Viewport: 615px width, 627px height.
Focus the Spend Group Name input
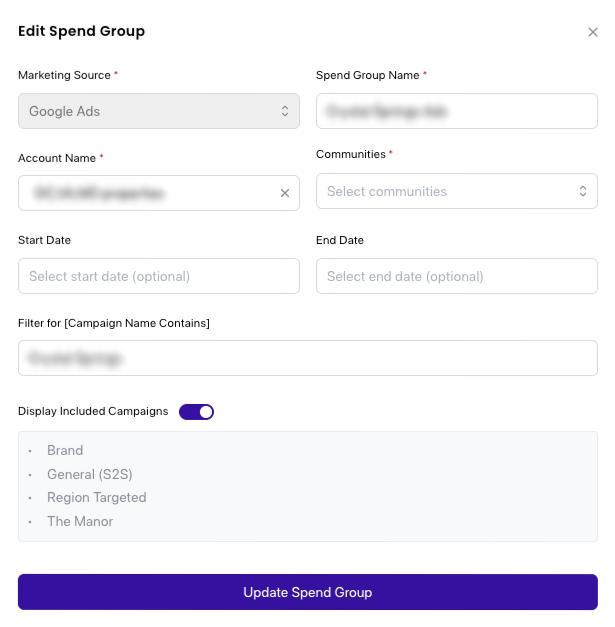coord(457,111)
